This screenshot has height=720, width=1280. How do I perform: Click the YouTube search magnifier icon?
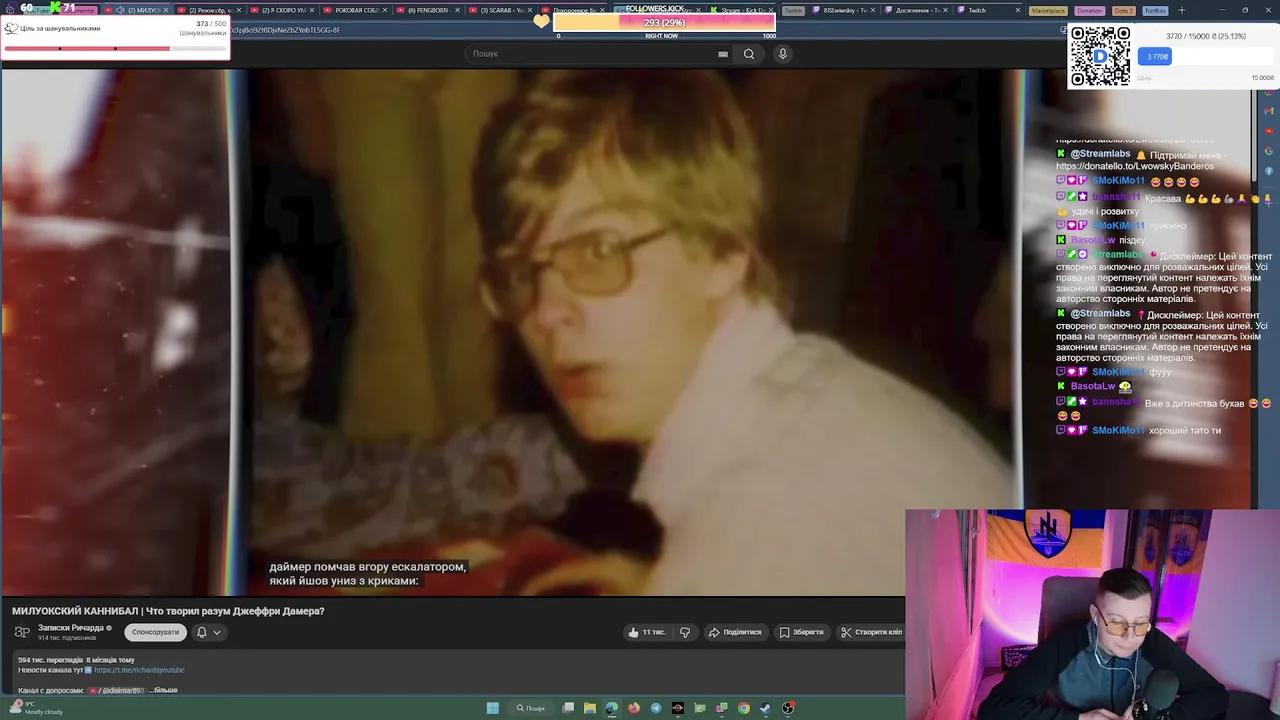point(748,54)
